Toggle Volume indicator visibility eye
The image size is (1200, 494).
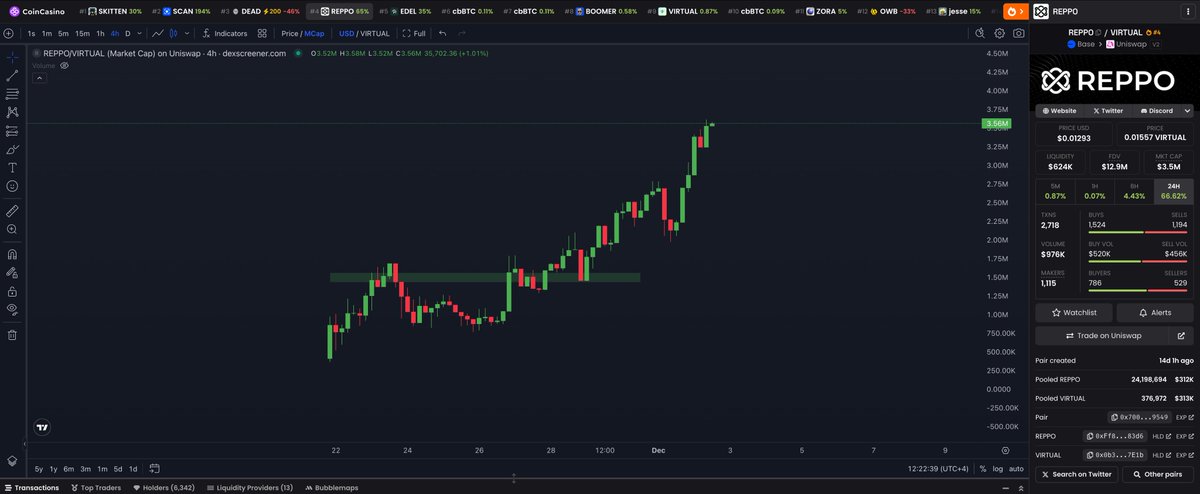click(x=65, y=65)
